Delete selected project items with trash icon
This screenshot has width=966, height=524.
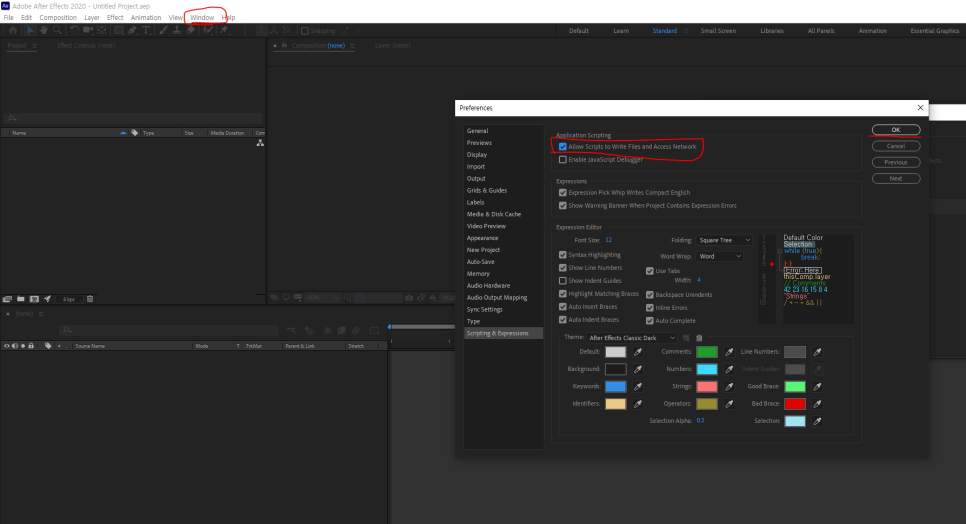coord(90,299)
